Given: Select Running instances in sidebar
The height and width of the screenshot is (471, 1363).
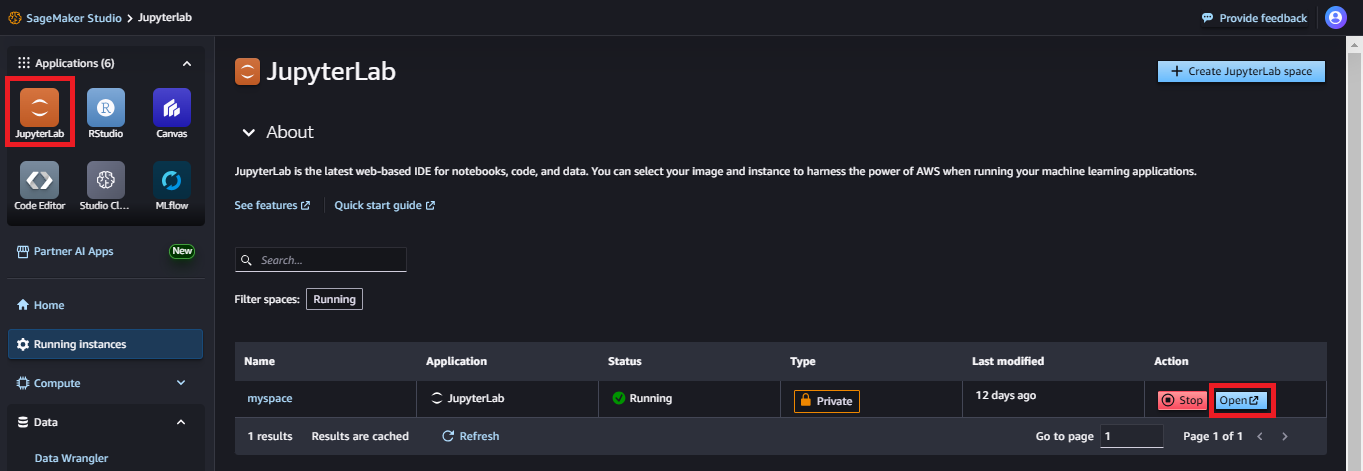Looking at the screenshot, I should (105, 344).
